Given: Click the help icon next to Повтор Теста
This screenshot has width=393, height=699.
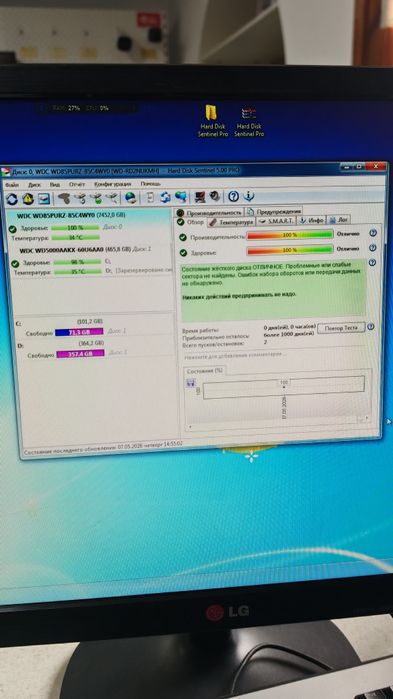Looking at the screenshot, I should [371, 327].
